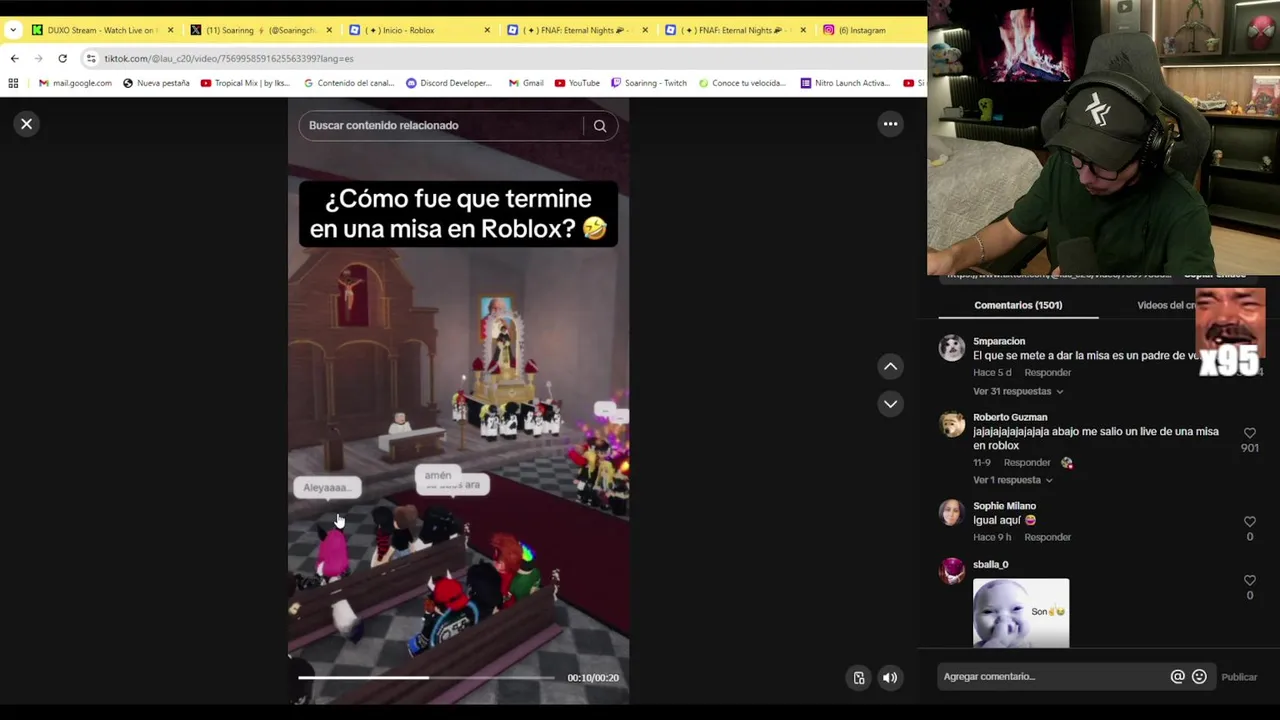This screenshot has width=1280, height=720.
Task: Like Roberto Guzman's comment with heart icon
Action: click(x=1249, y=433)
